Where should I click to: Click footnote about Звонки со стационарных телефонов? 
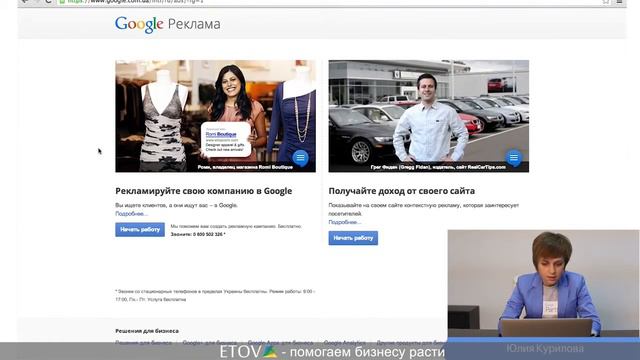point(215,296)
